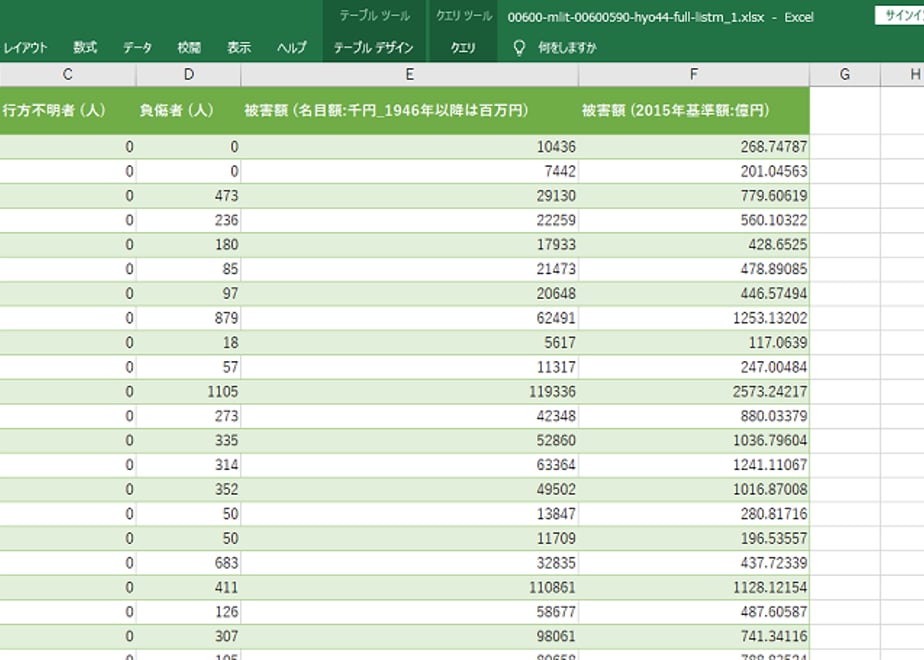Select cell with value 110861
This screenshot has width=924, height=660.
click(410, 588)
